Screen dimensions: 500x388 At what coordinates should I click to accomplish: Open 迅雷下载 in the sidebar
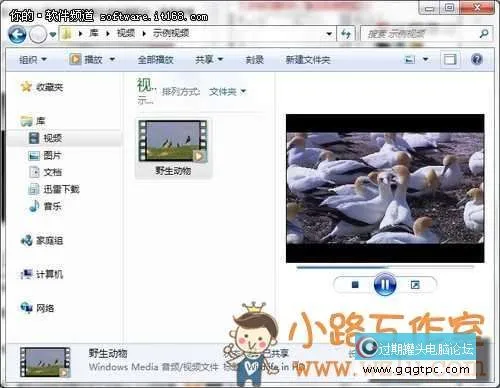pyautogui.click(x=61, y=189)
